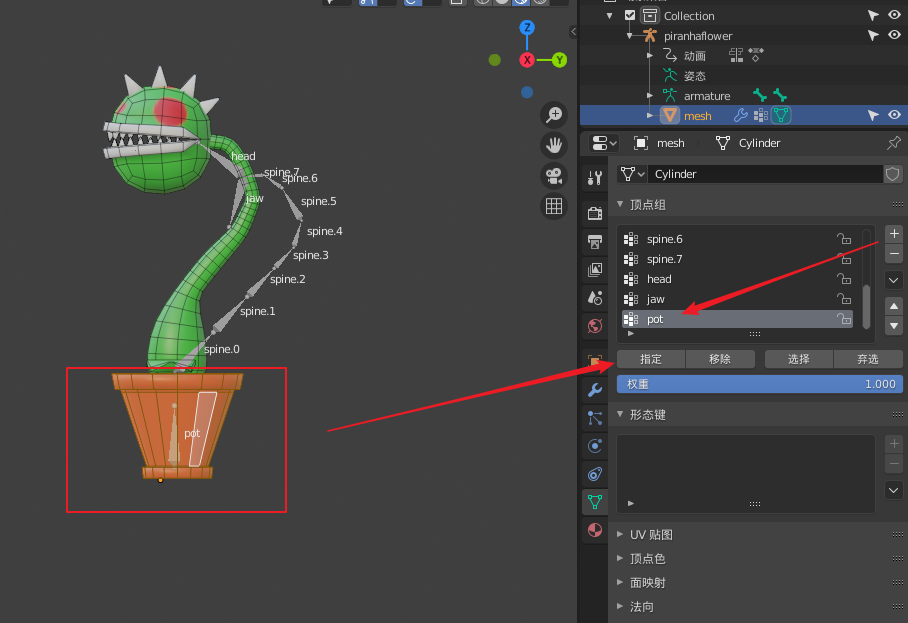Open the World properties globe tab
Viewport: 908px width, 623px height.
pos(595,326)
